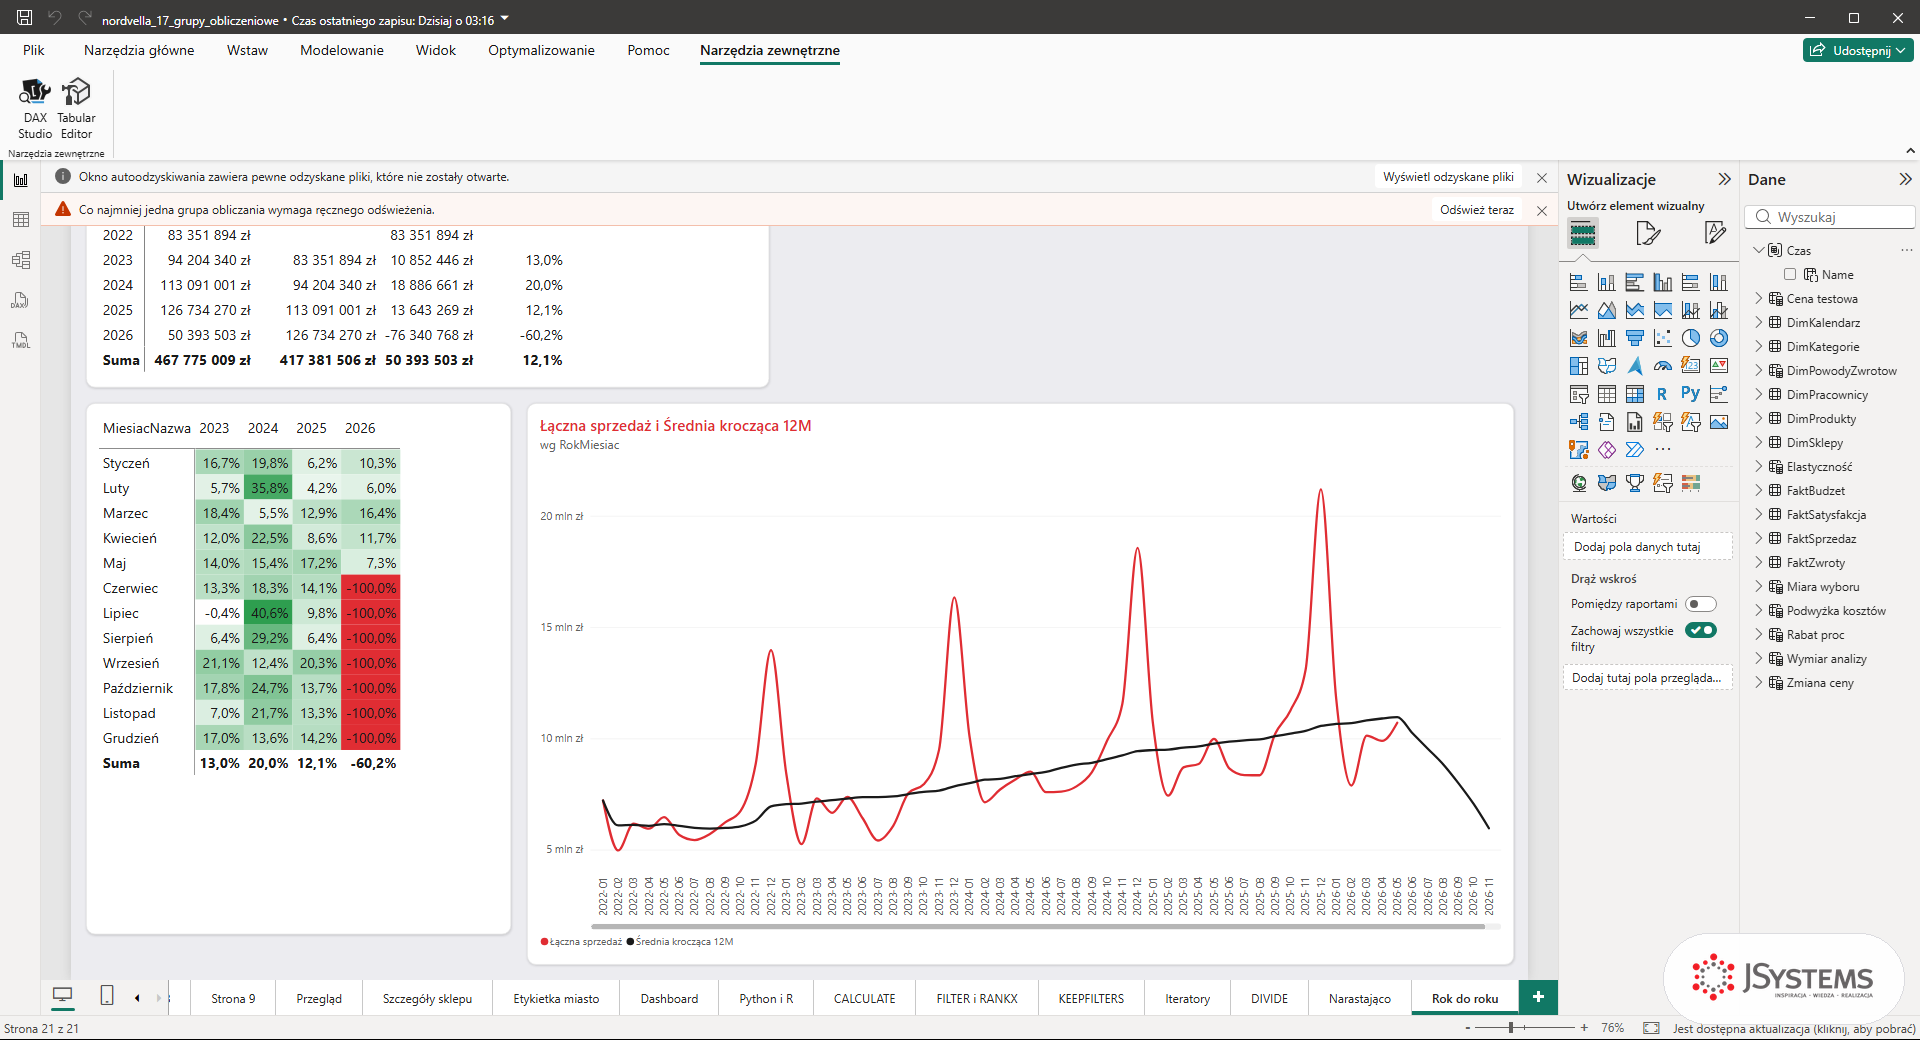Insert a Python script visual

[x=1690, y=393]
